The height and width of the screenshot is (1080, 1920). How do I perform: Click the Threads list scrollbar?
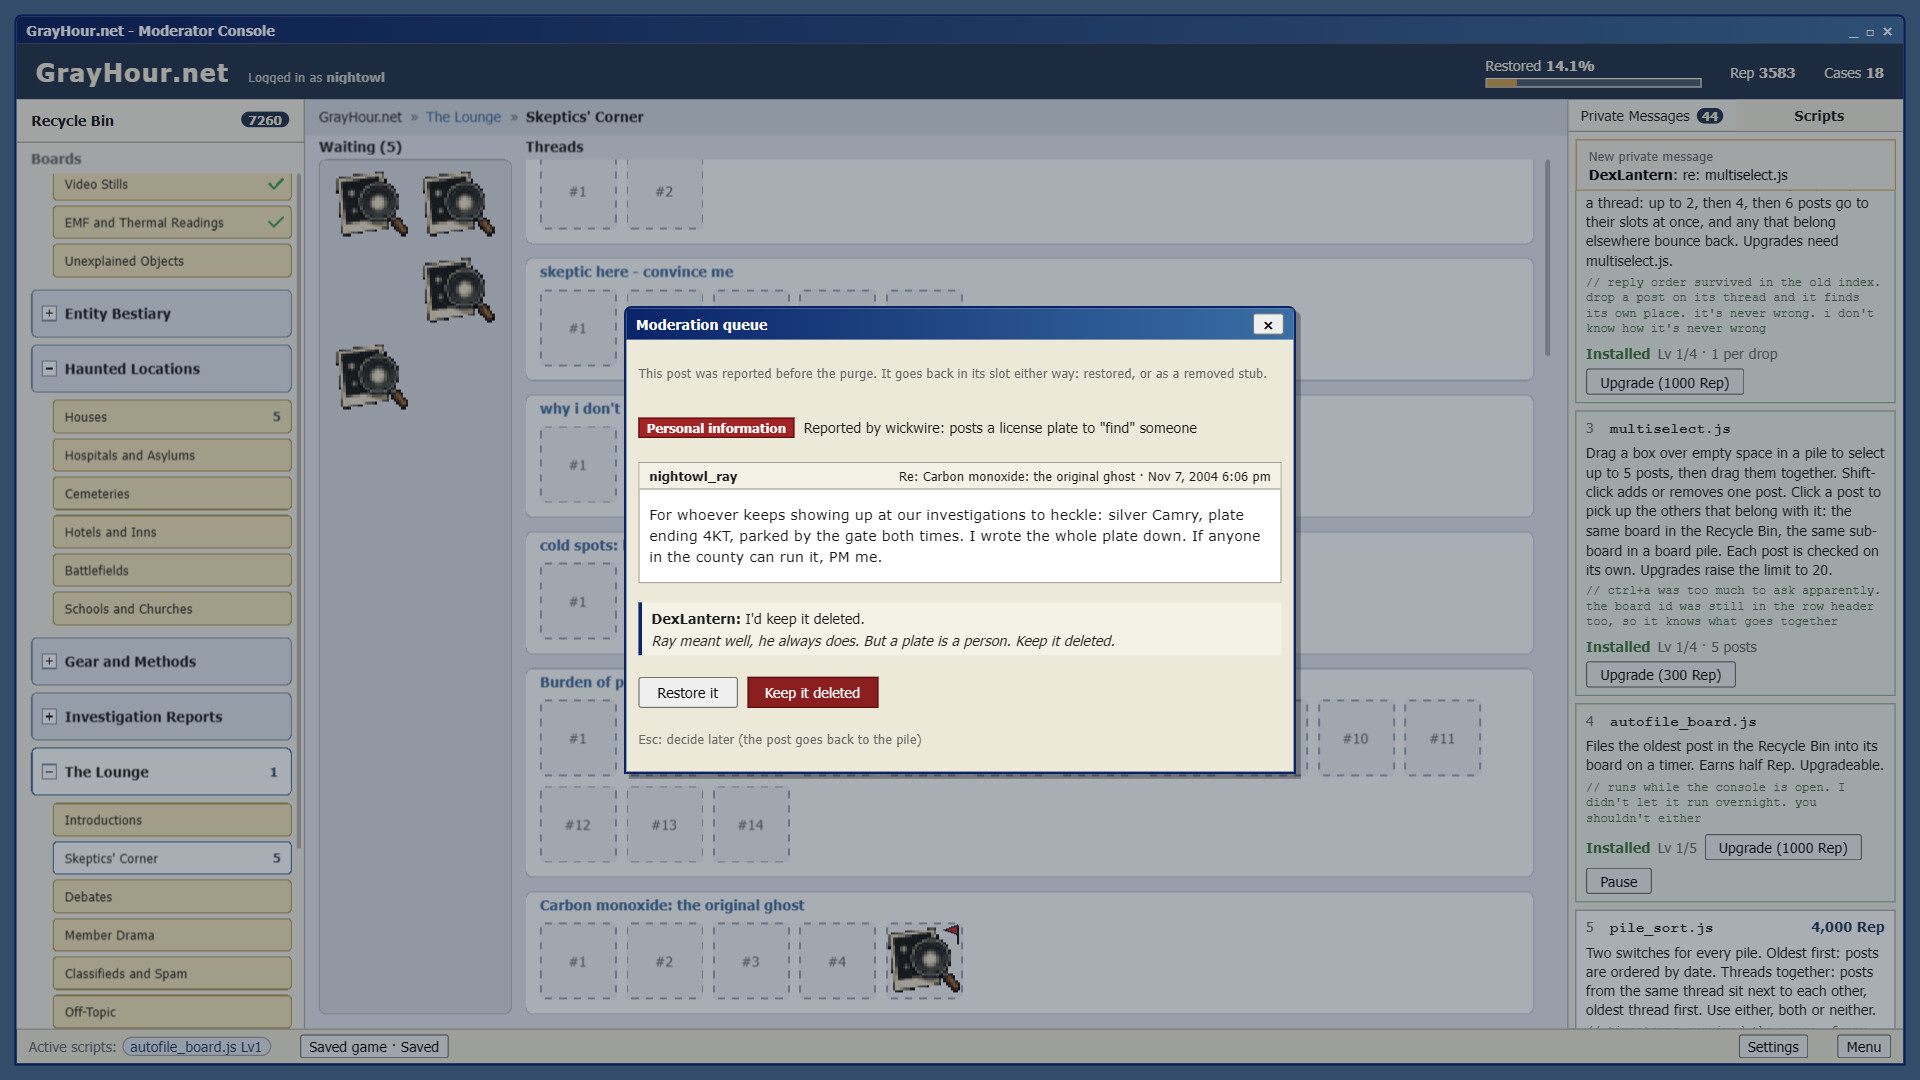(x=1547, y=259)
